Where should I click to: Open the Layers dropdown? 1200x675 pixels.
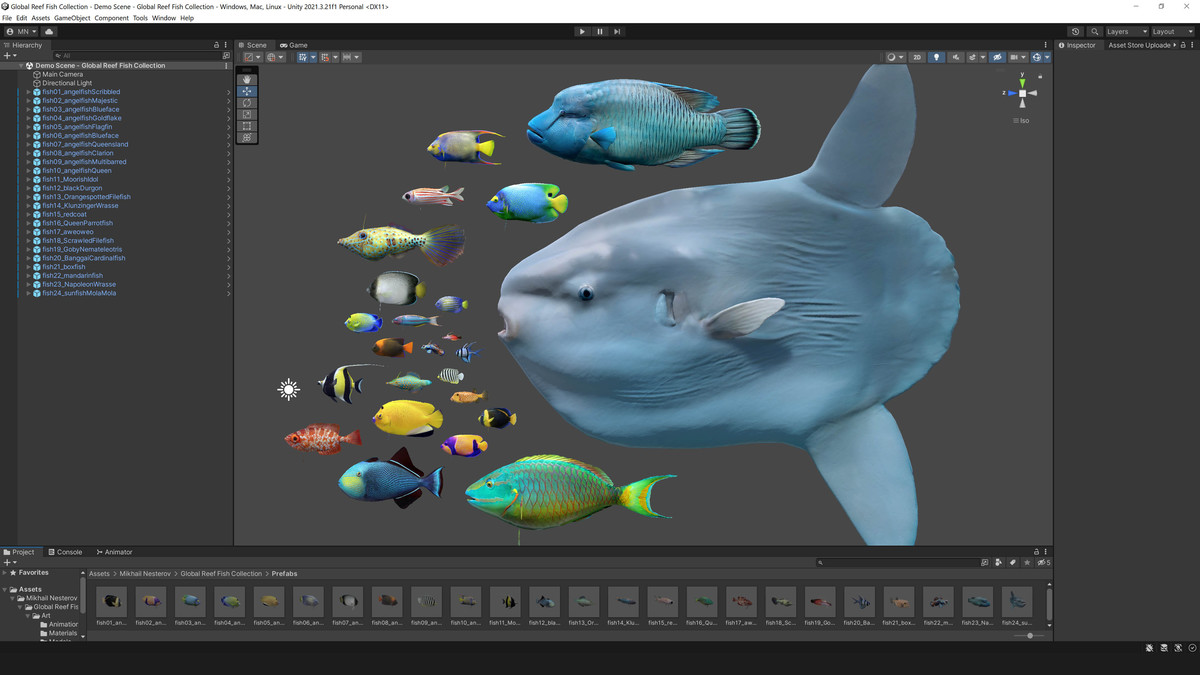(x=1124, y=31)
